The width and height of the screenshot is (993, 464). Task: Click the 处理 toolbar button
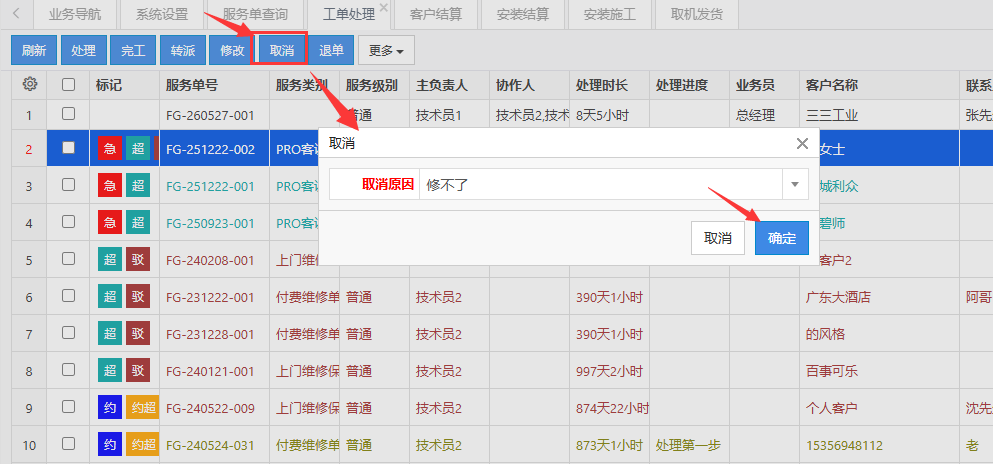84,51
